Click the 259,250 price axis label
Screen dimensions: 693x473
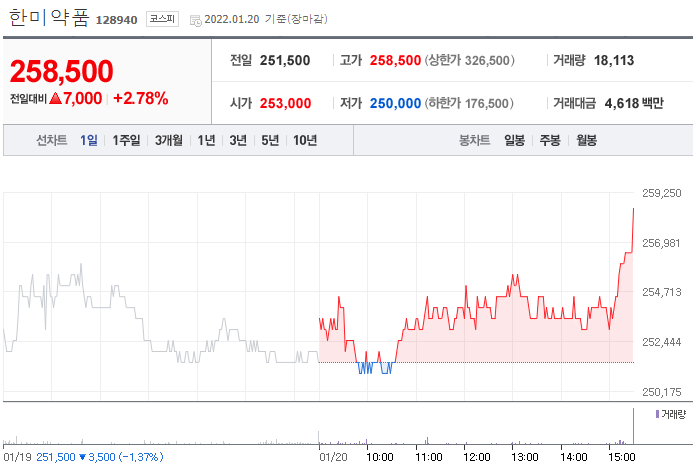click(662, 193)
